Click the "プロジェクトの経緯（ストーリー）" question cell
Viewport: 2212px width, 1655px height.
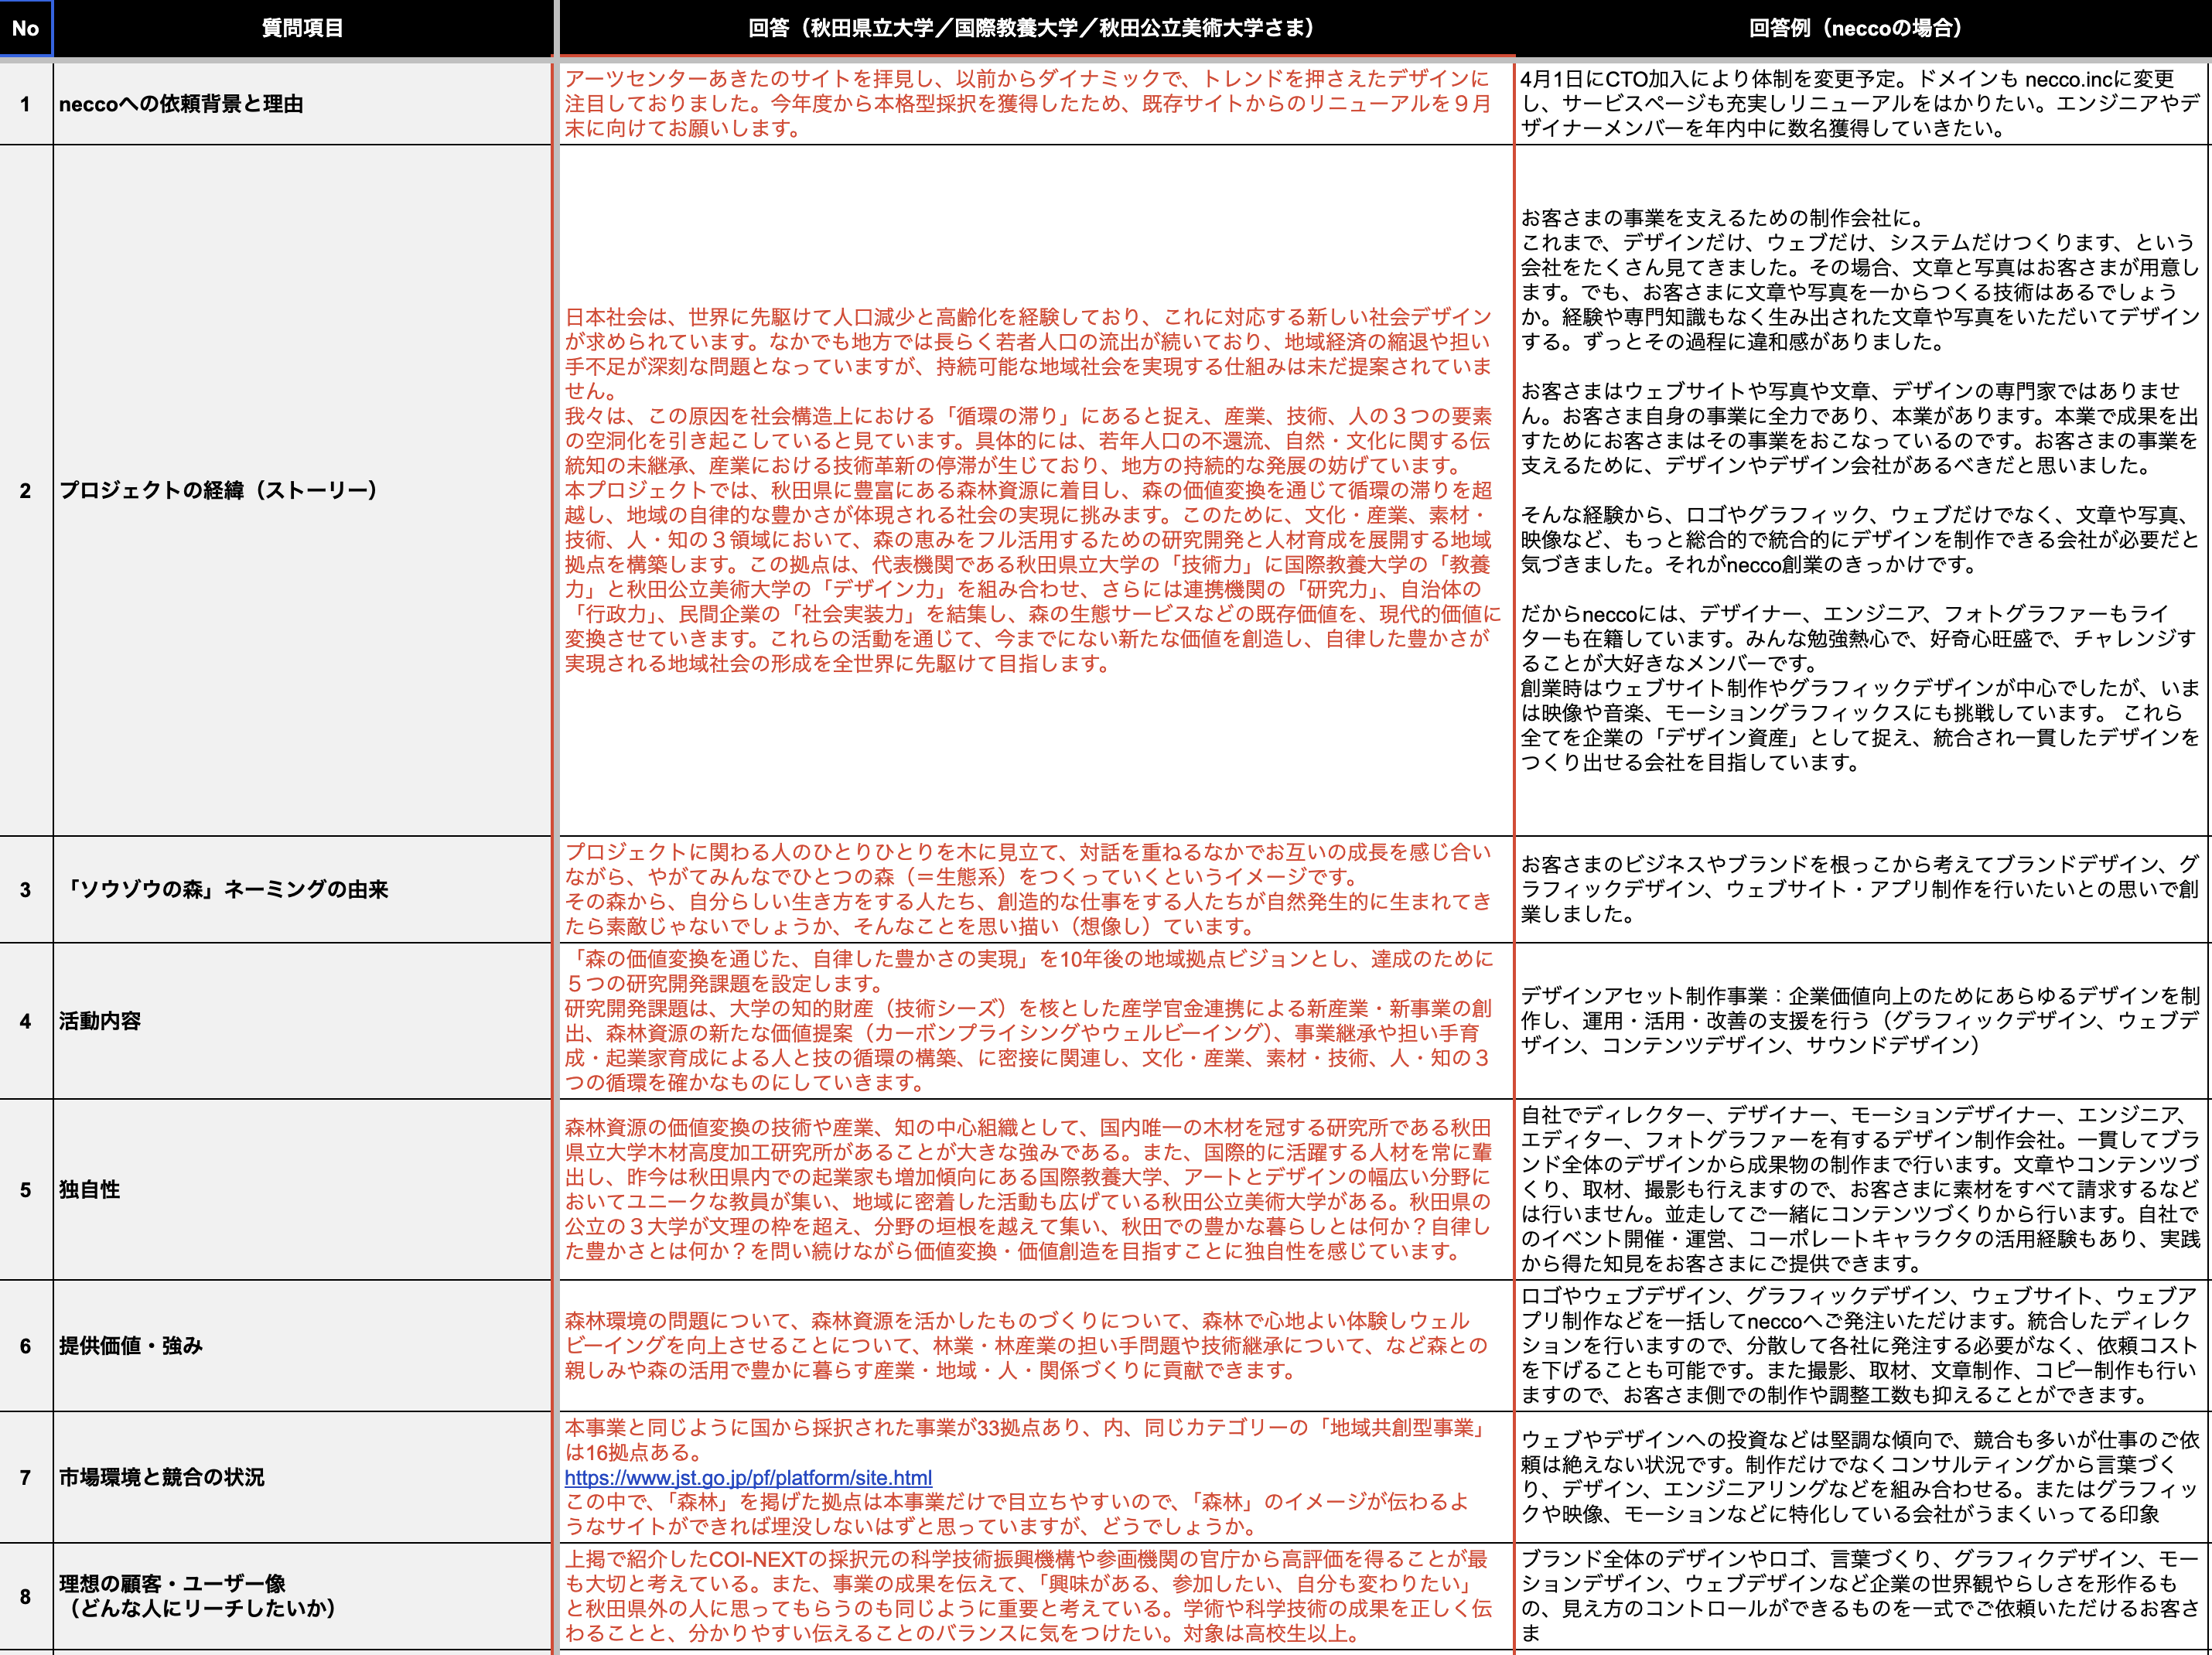(x=302, y=491)
